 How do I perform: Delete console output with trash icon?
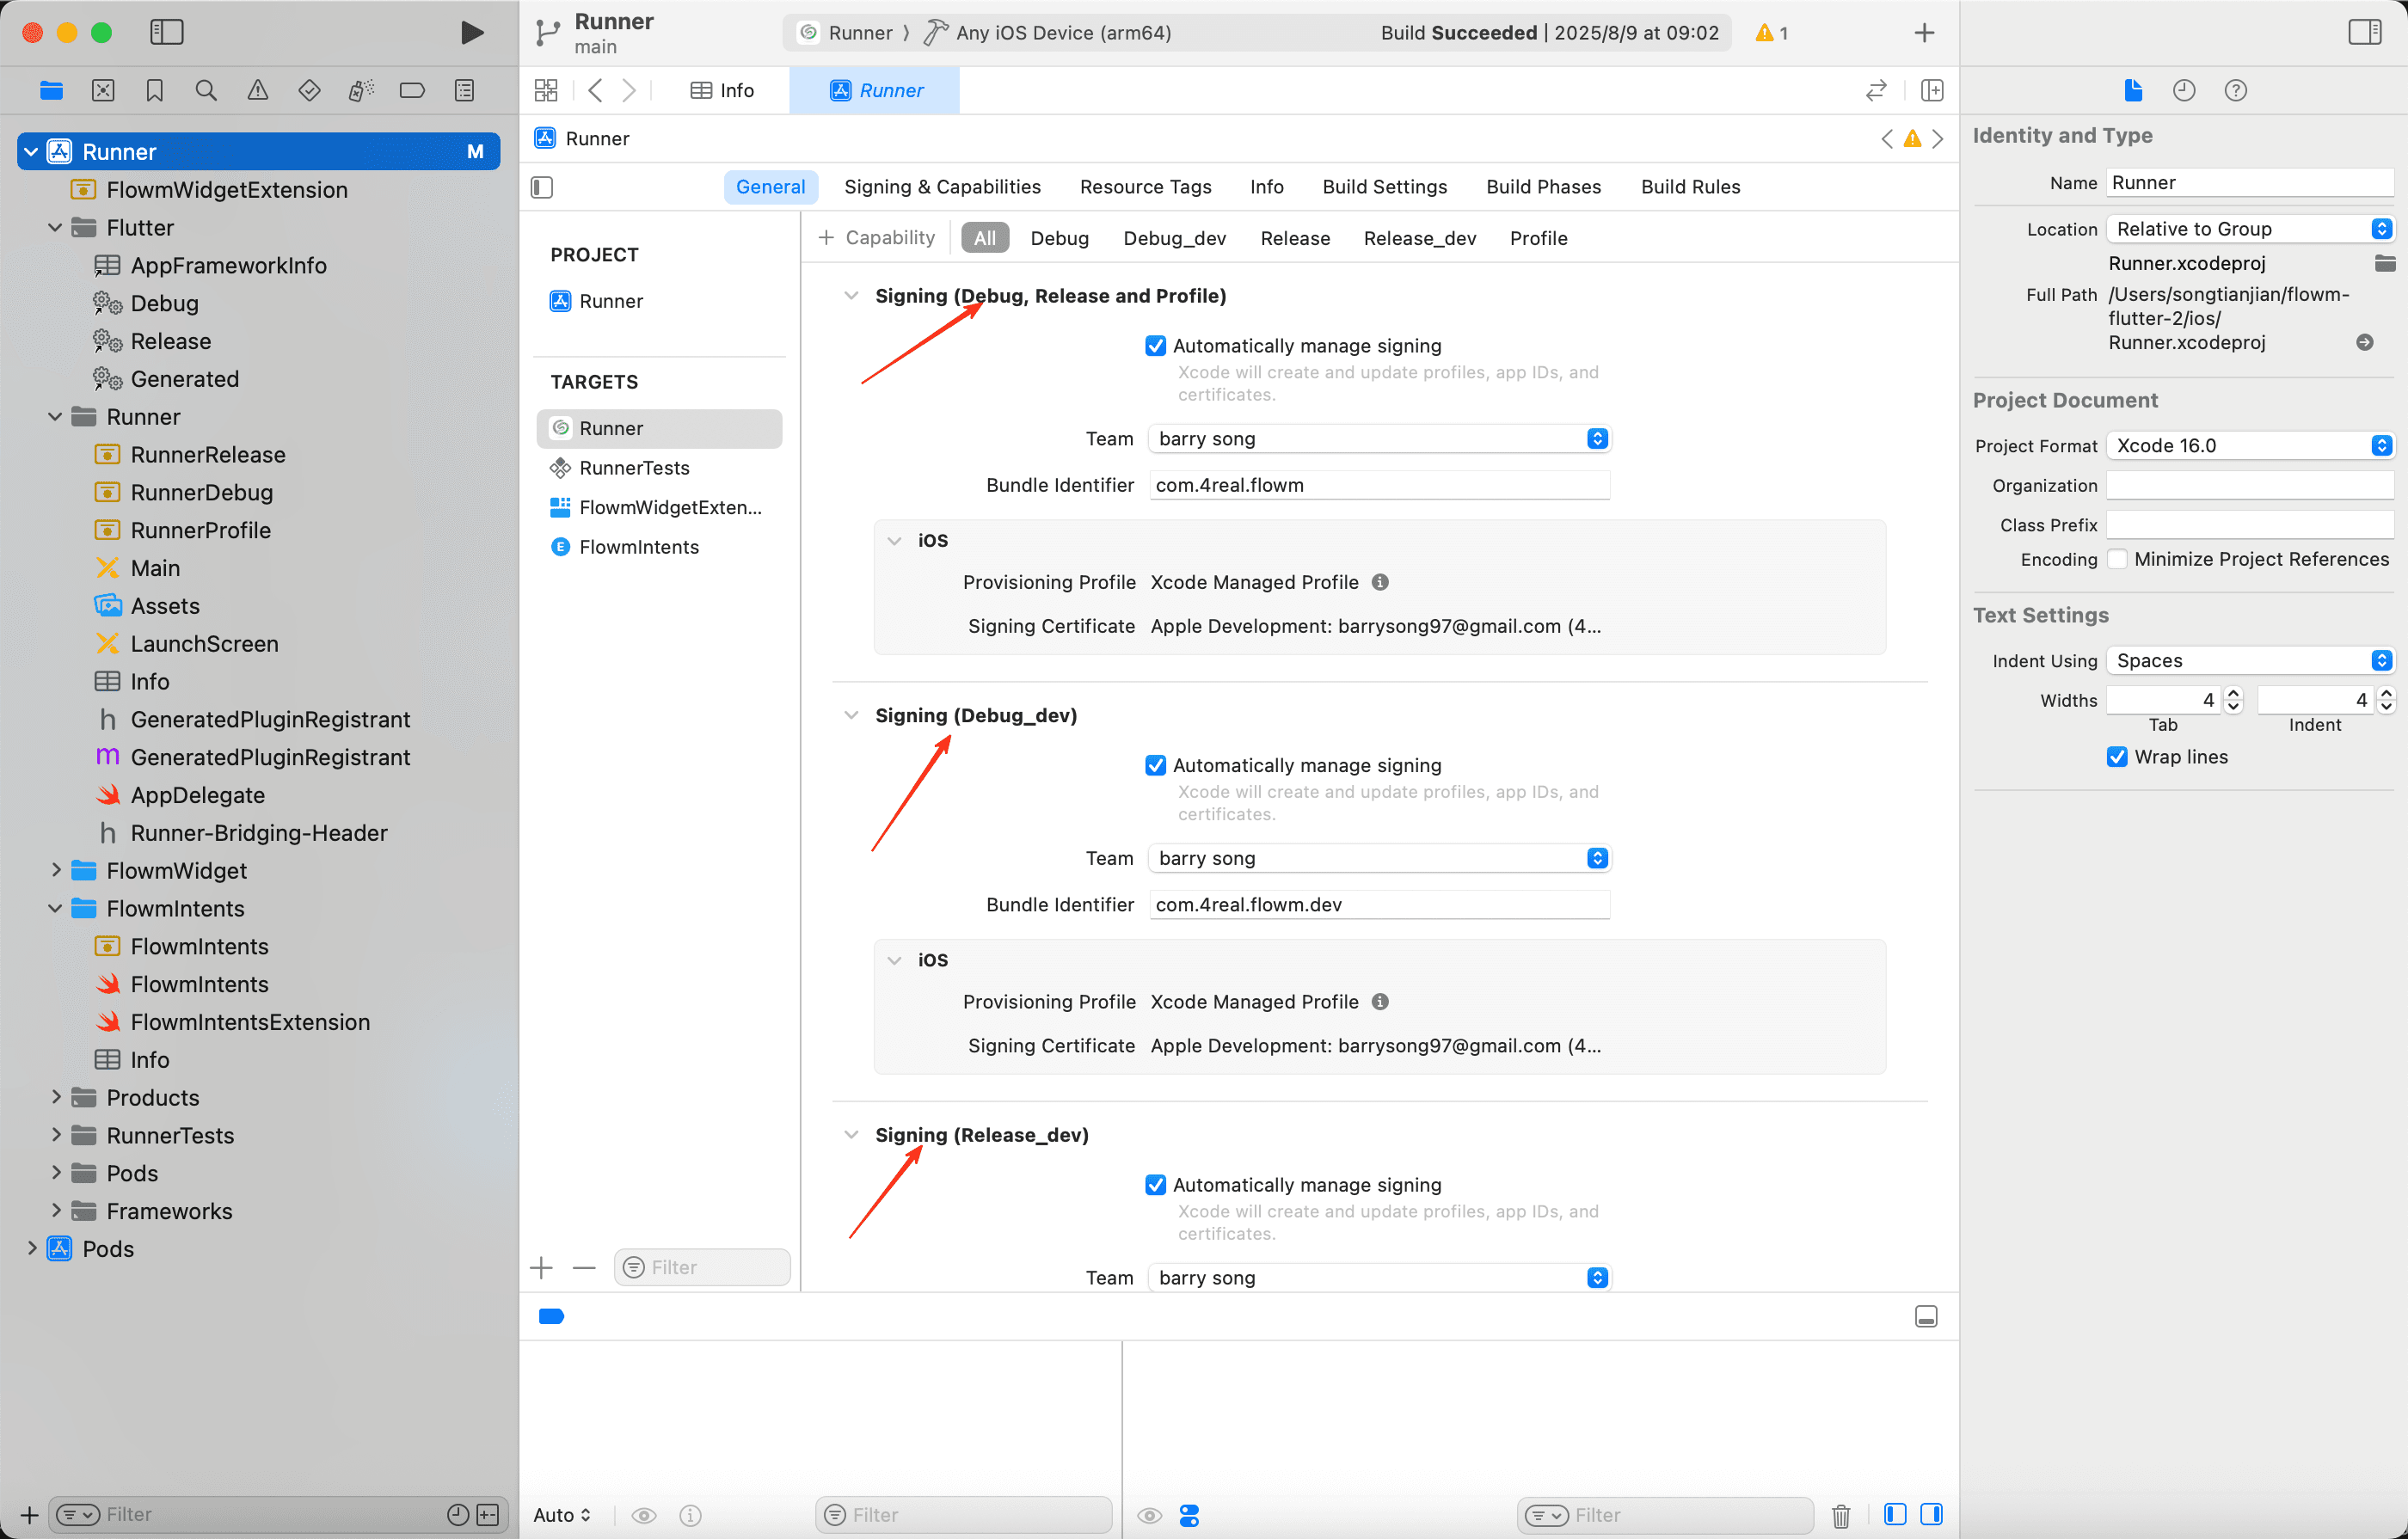(x=1841, y=1515)
